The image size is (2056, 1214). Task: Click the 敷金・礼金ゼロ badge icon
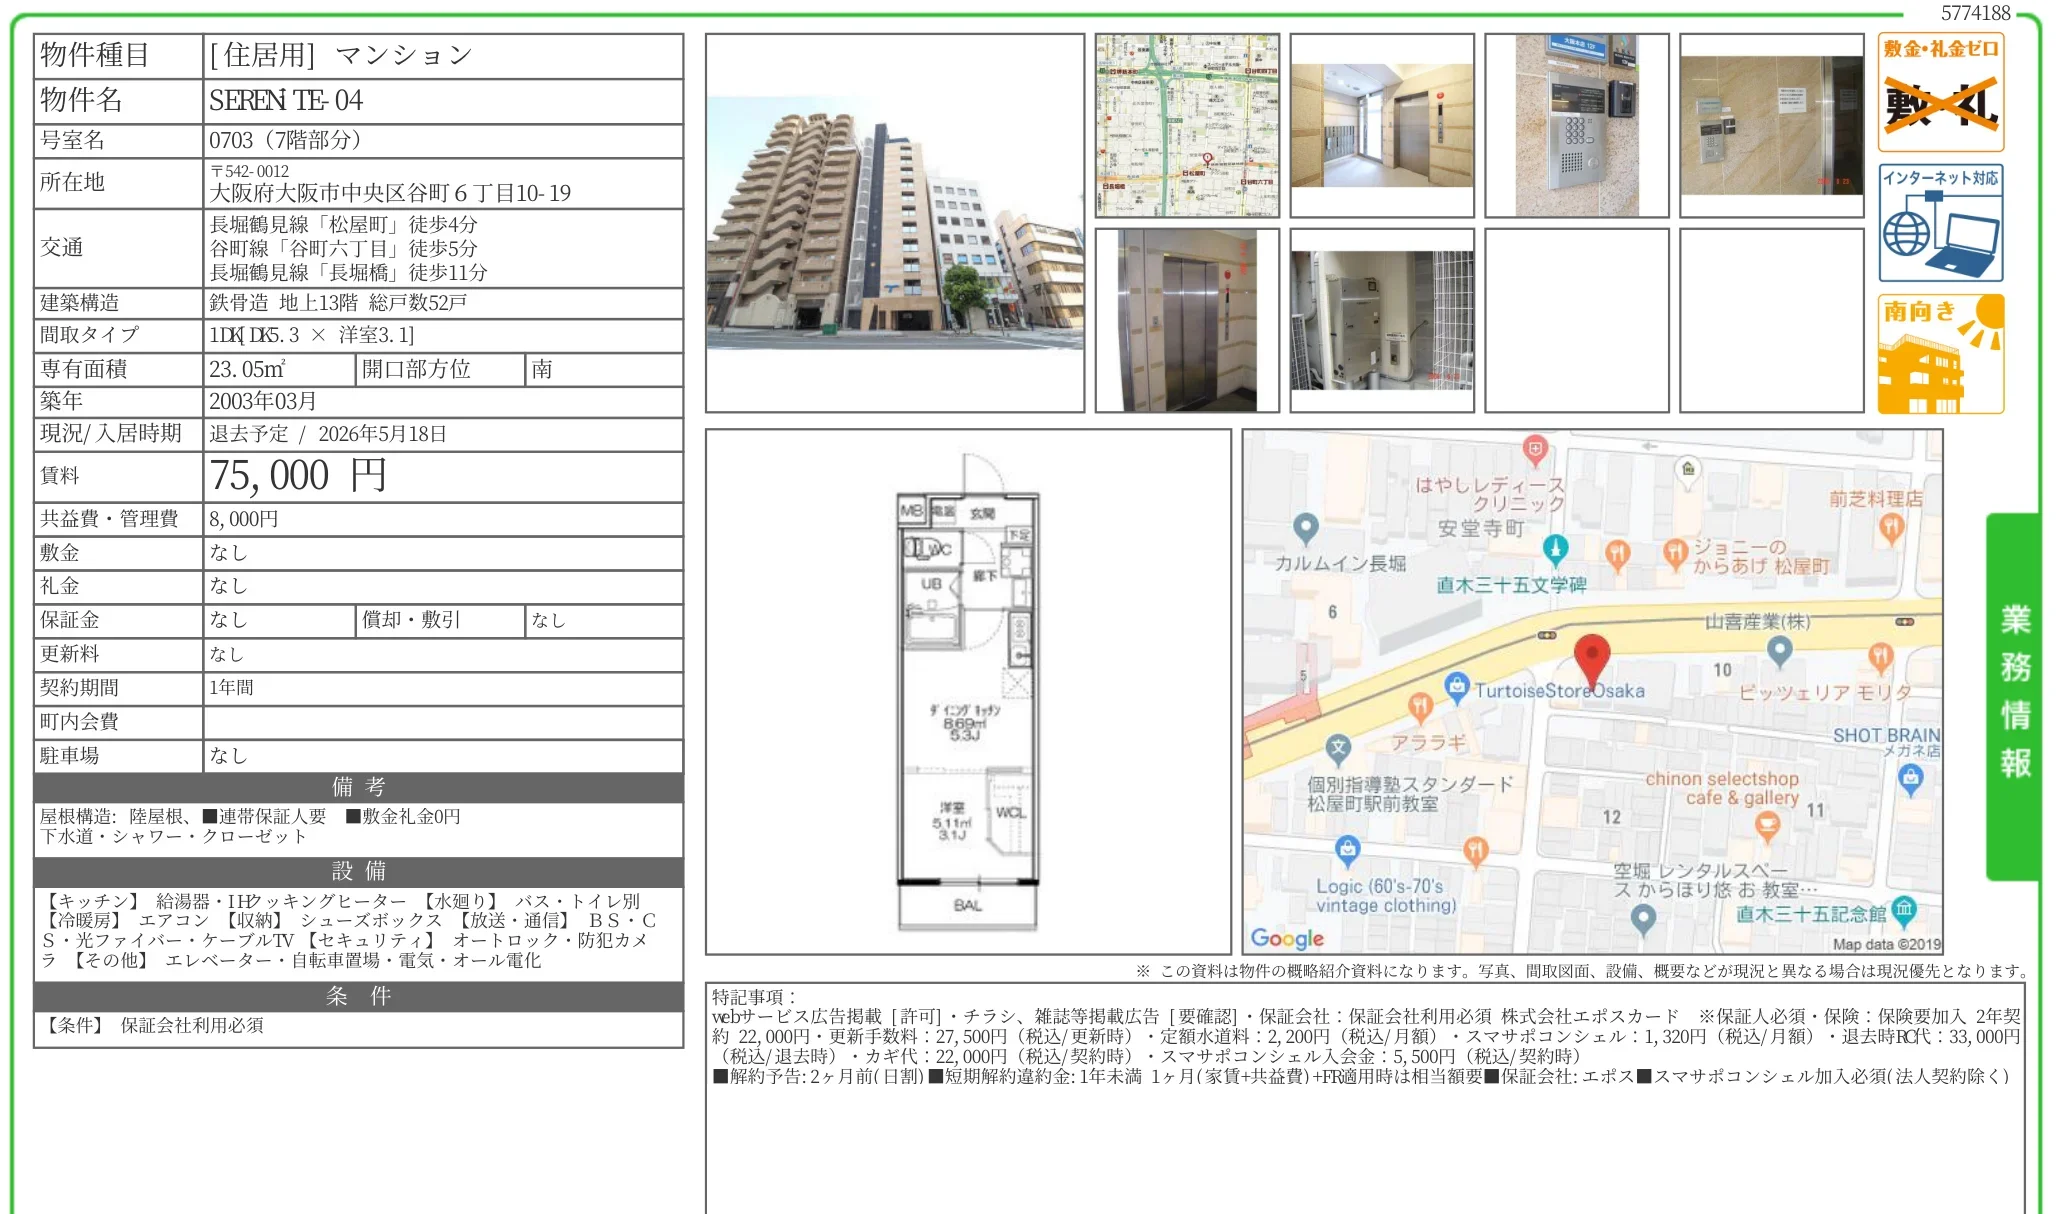pos(1940,92)
